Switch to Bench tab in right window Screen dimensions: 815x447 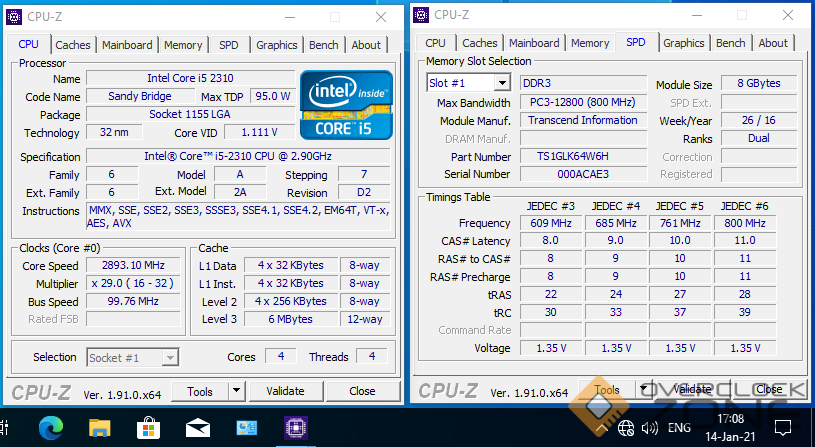[731, 43]
